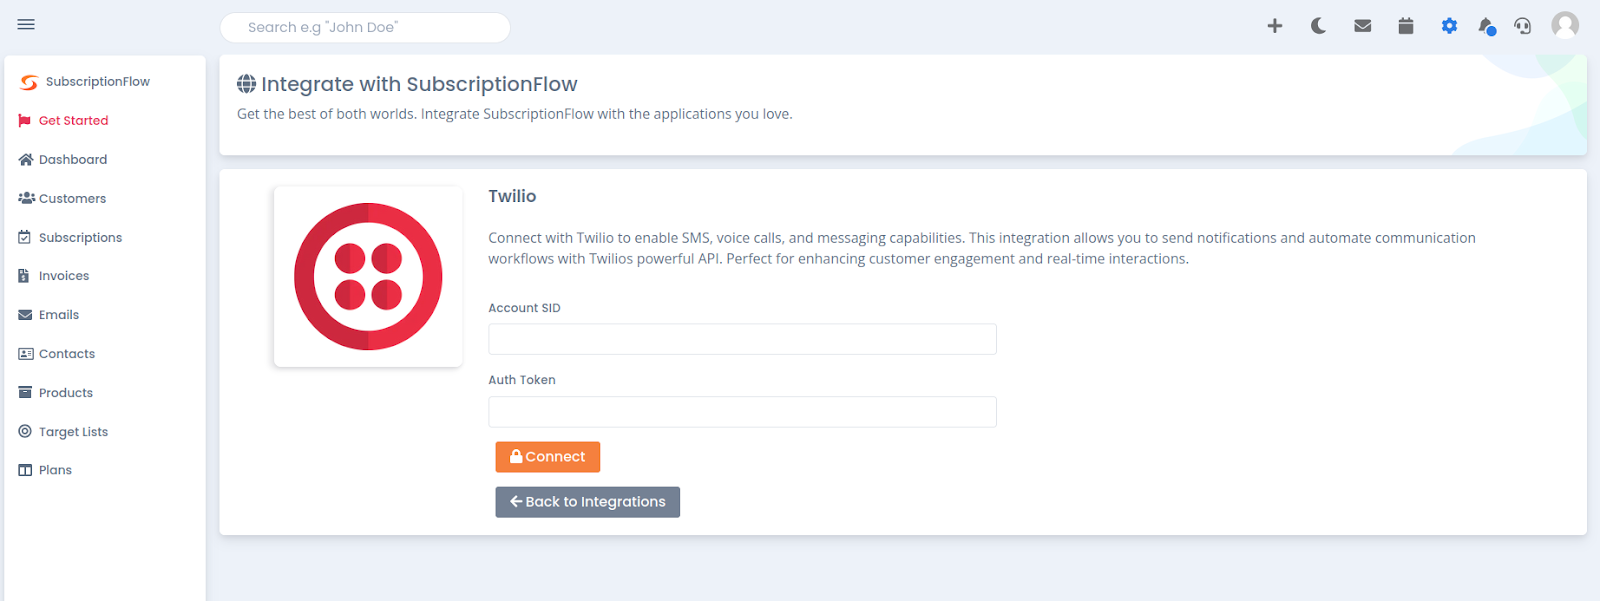Open the user profile avatar
Image resolution: width=1600 pixels, height=601 pixels.
(x=1565, y=25)
